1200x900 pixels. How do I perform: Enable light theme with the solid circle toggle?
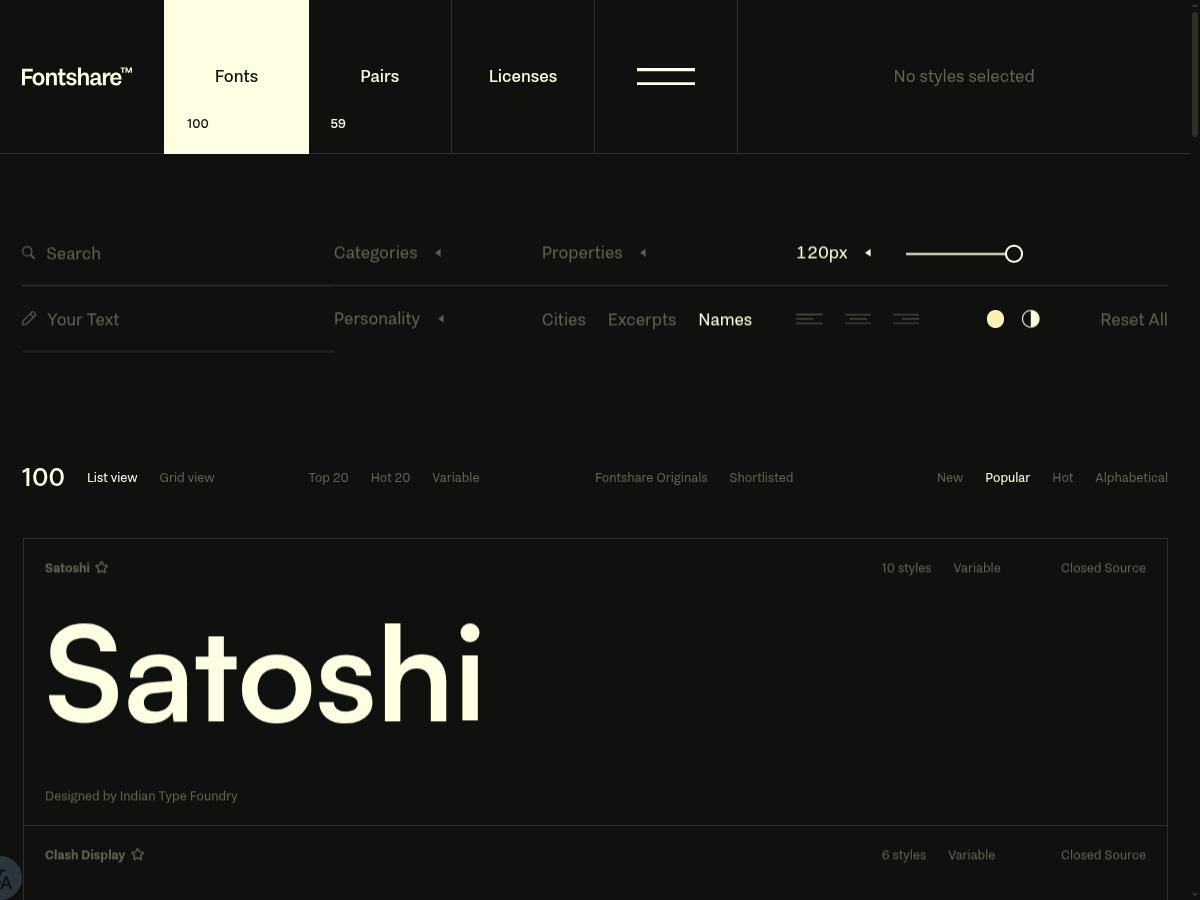click(995, 318)
